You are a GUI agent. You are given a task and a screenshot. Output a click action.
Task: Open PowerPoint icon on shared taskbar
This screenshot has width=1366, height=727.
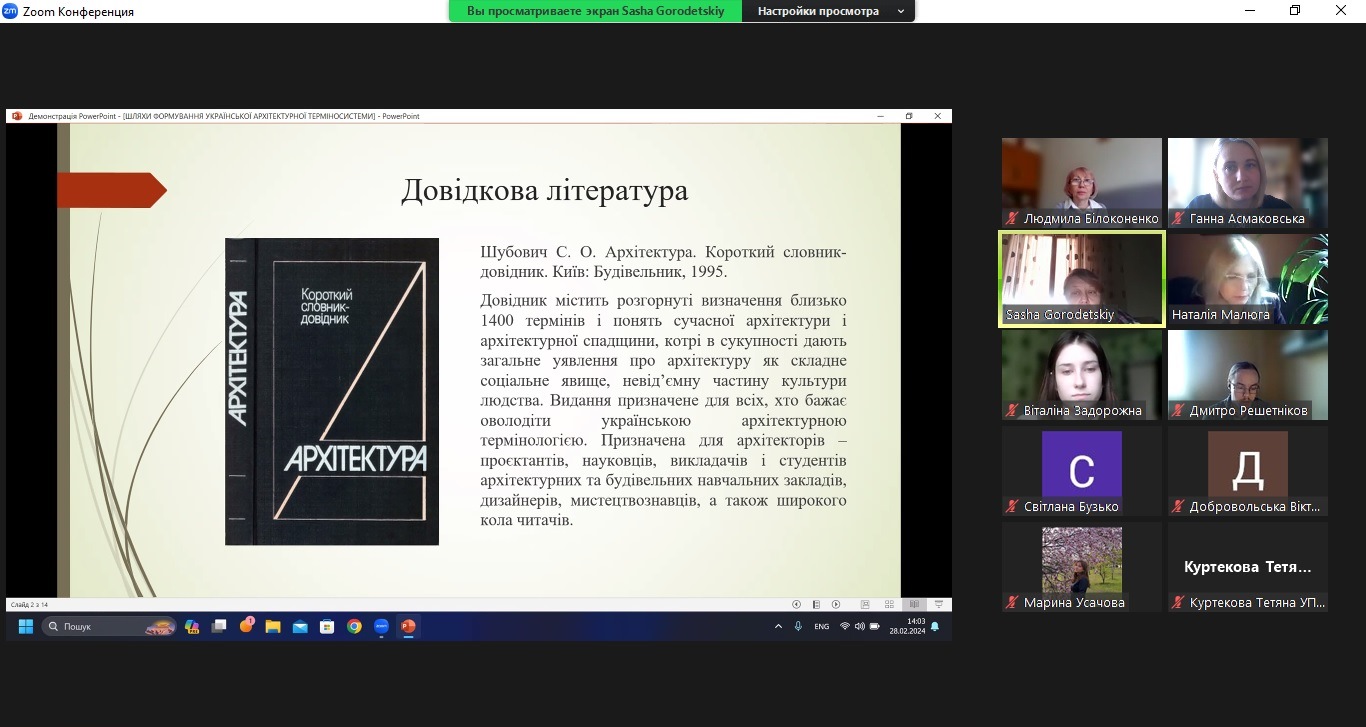coord(408,627)
